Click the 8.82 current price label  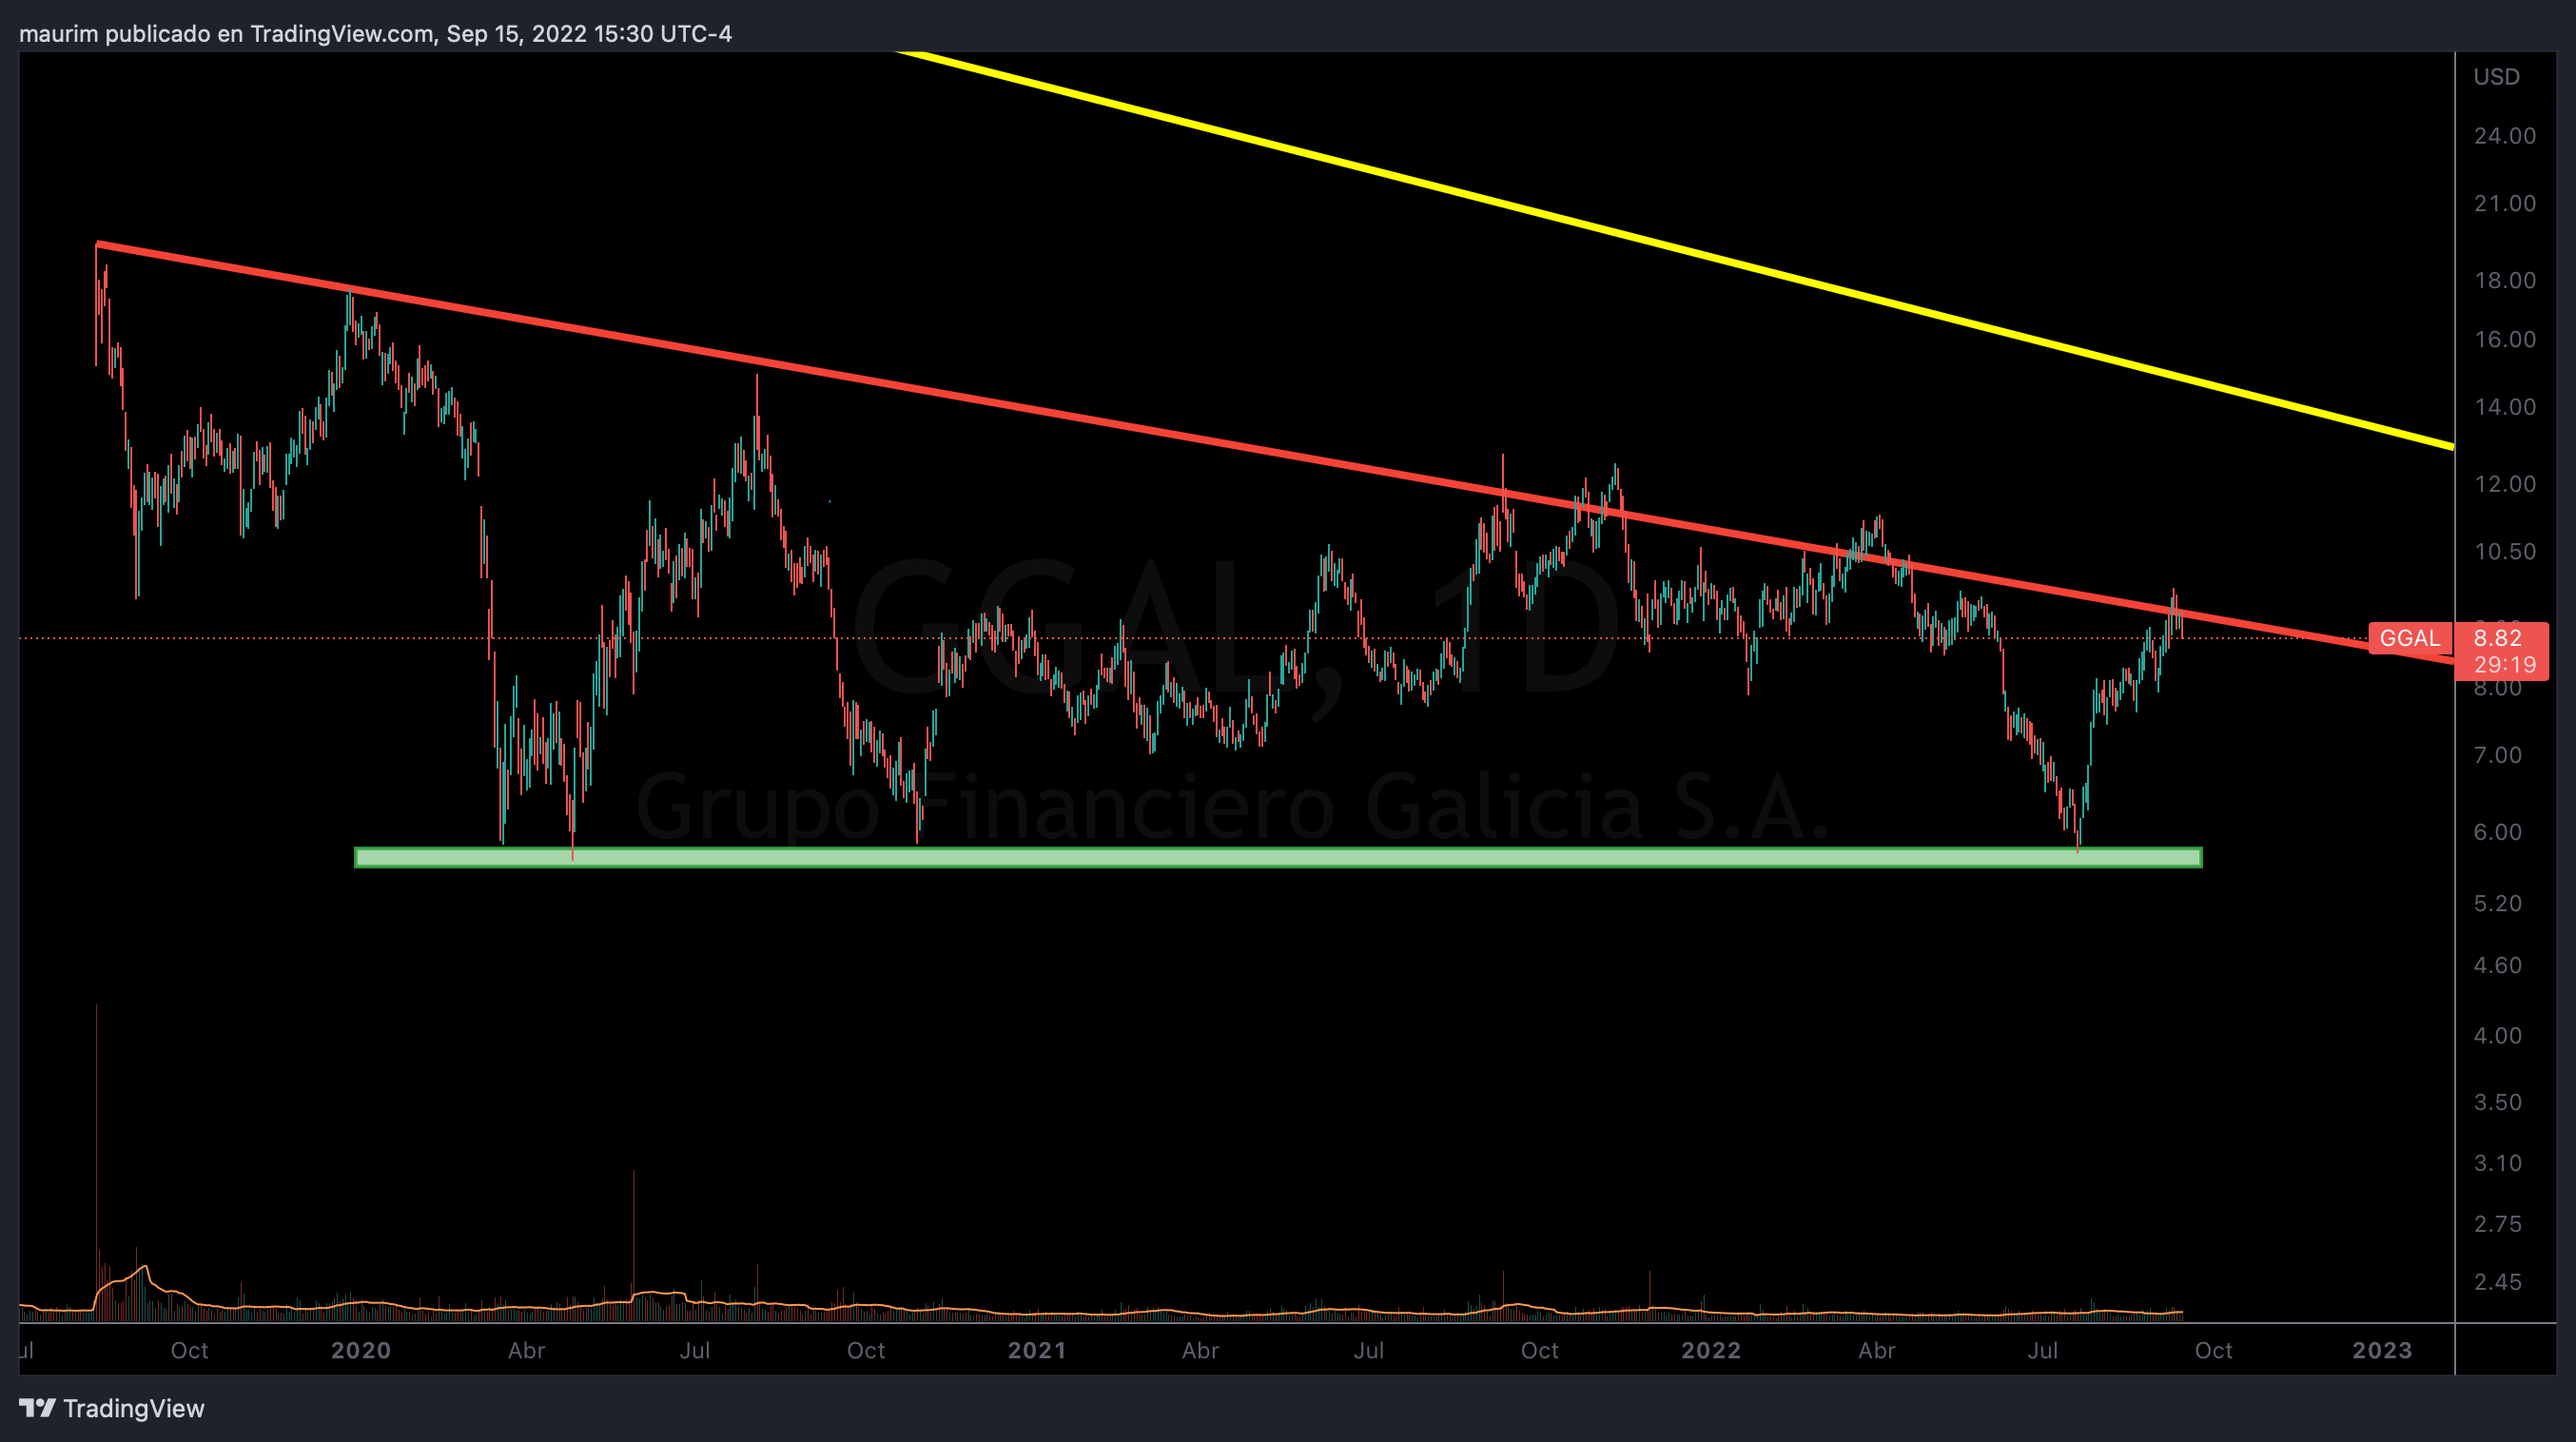click(2497, 638)
